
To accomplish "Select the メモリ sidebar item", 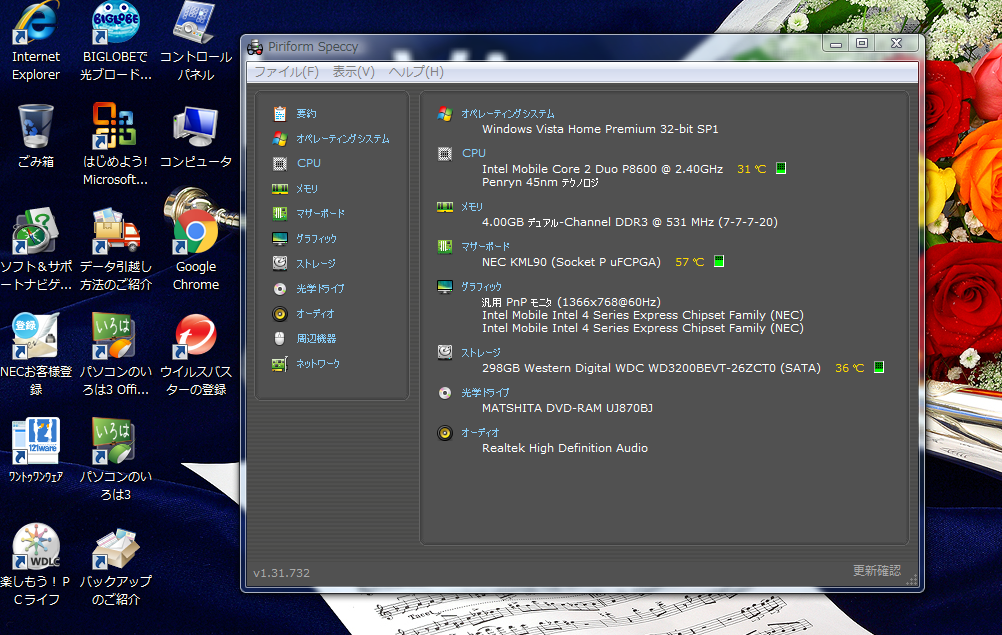I will point(307,188).
